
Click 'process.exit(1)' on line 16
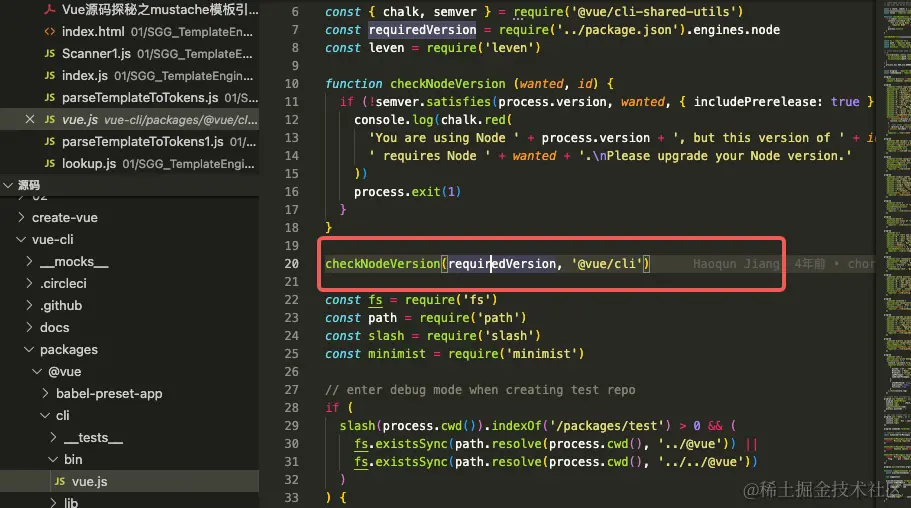point(407,192)
